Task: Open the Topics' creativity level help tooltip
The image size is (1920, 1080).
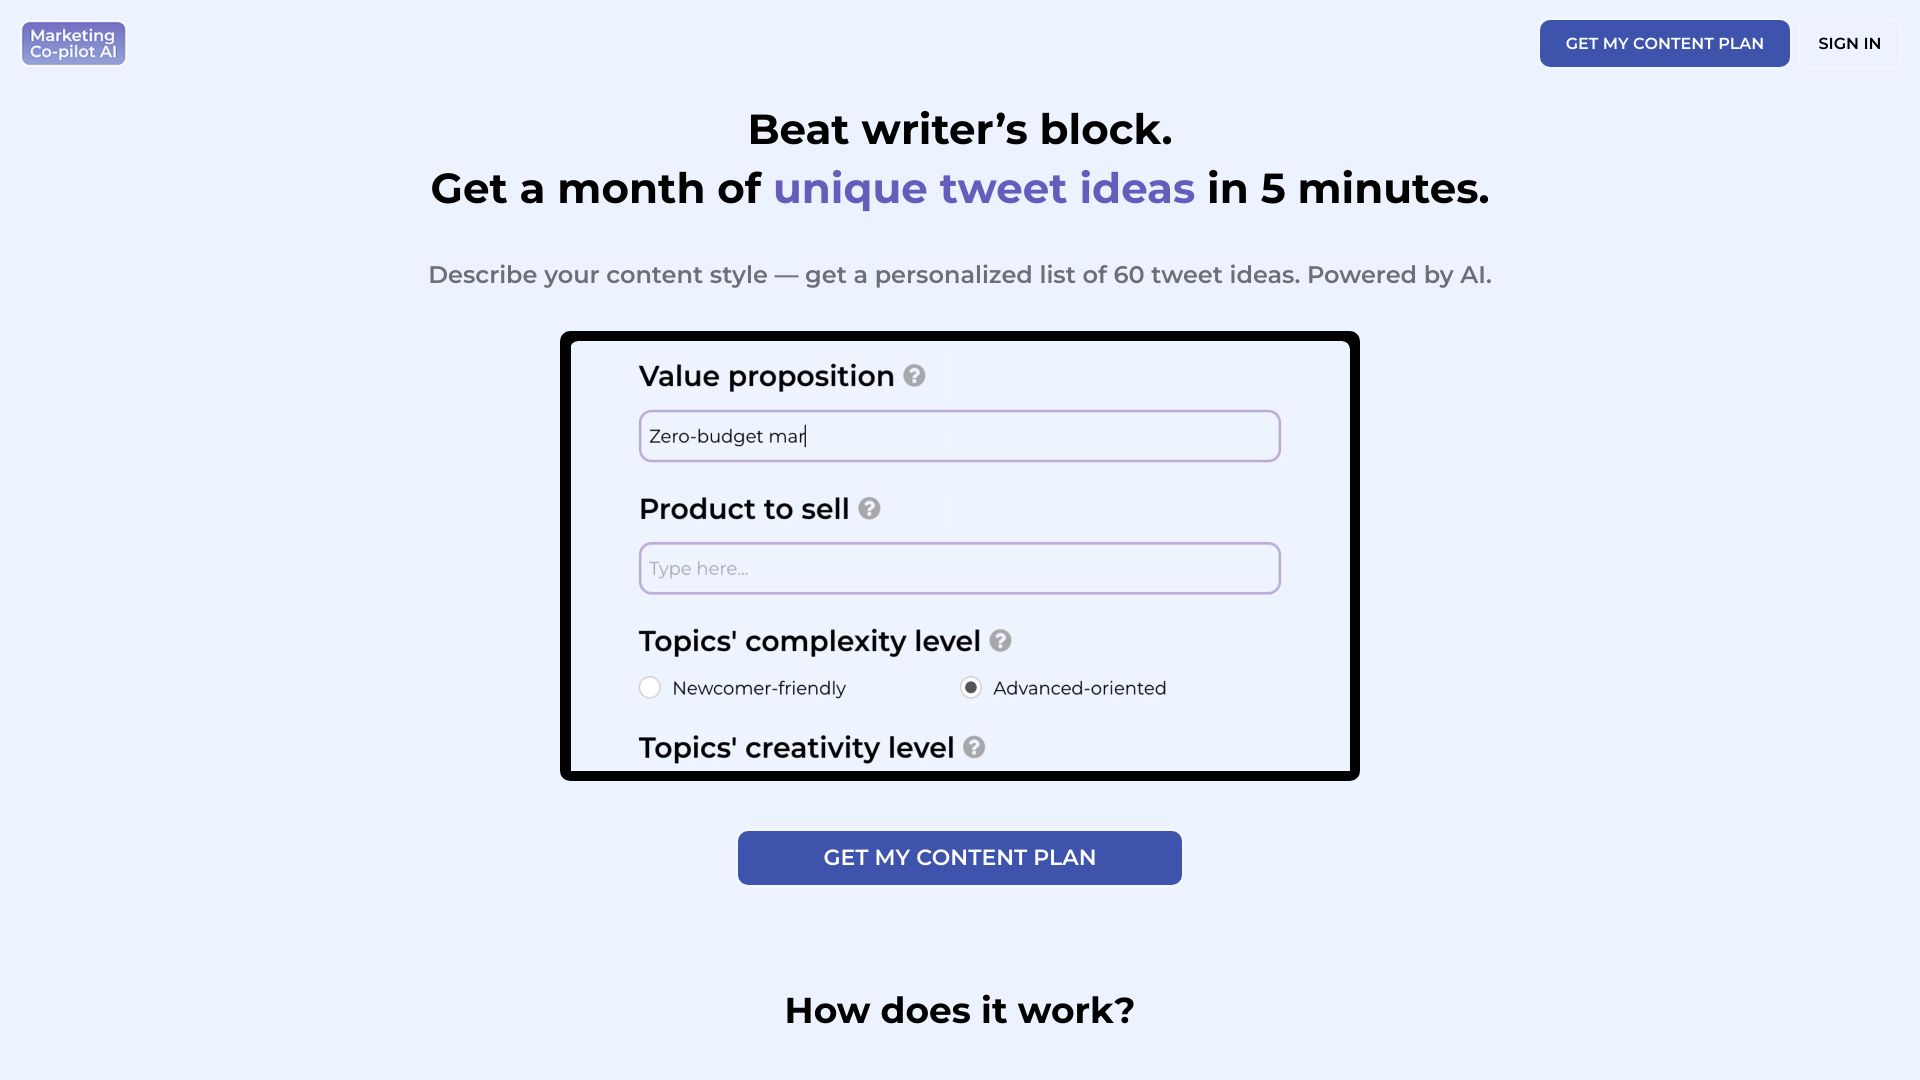Action: tap(974, 747)
